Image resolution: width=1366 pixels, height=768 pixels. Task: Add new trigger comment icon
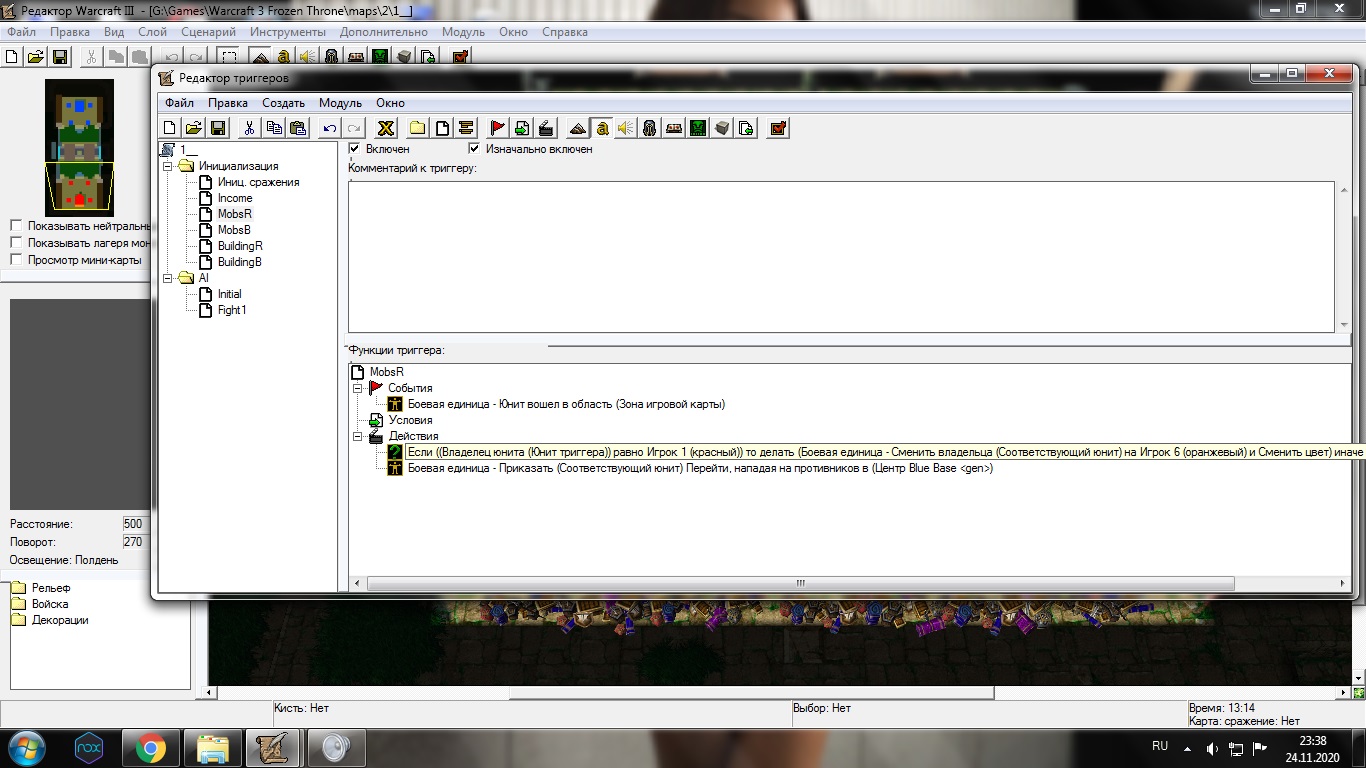(466, 128)
